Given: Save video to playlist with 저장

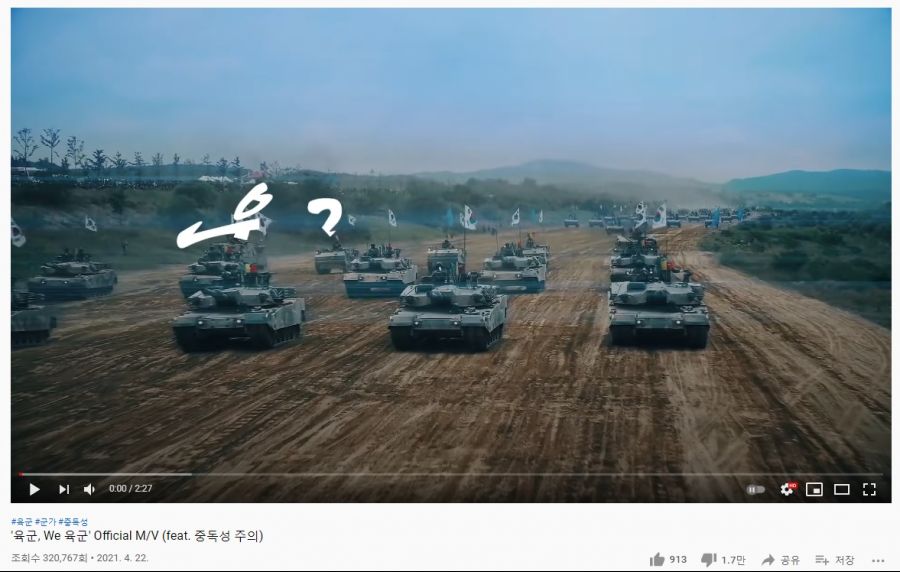Looking at the screenshot, I should point(835,560).
